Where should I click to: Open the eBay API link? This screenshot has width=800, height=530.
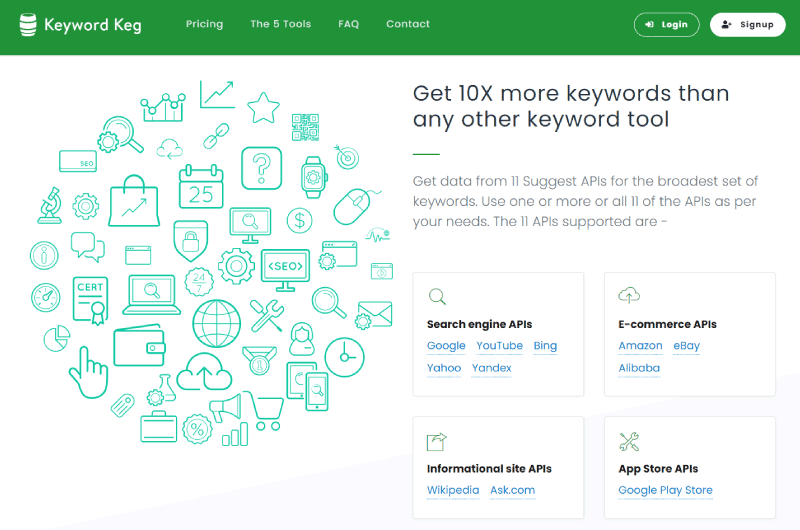click(686, 346)
